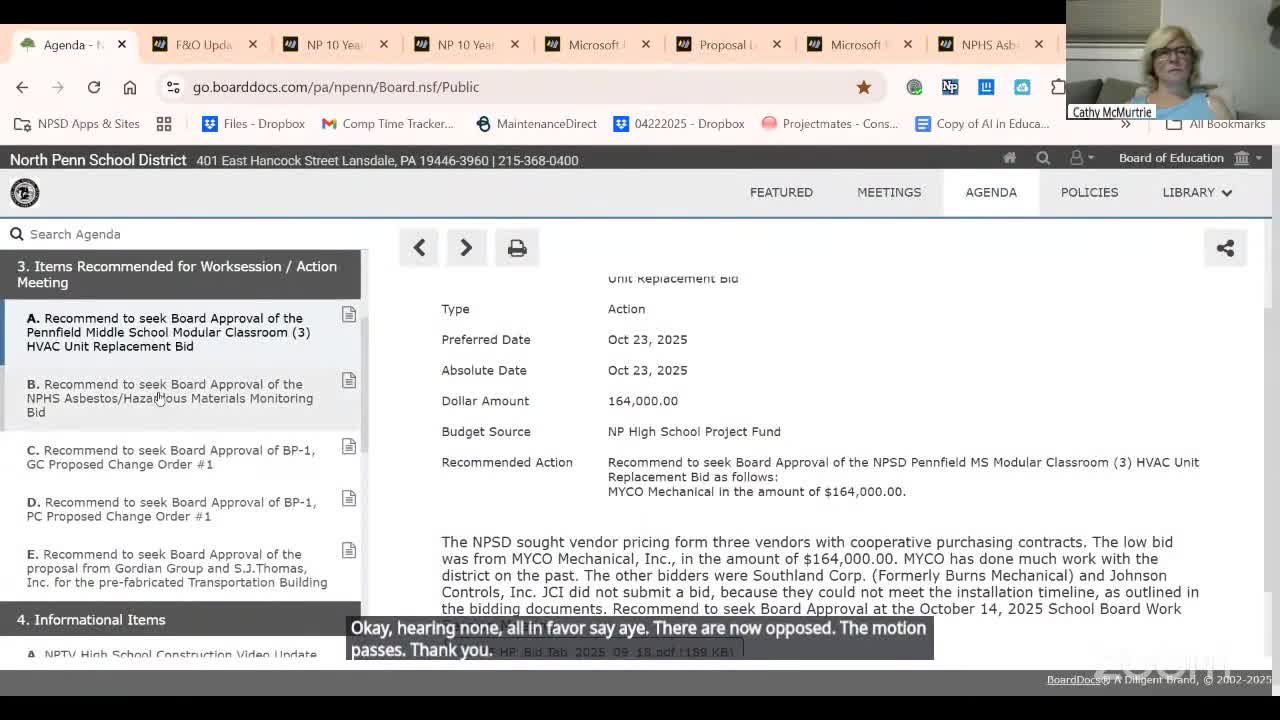Expand the LIBRARY menu

click(x=1197, y=192)
